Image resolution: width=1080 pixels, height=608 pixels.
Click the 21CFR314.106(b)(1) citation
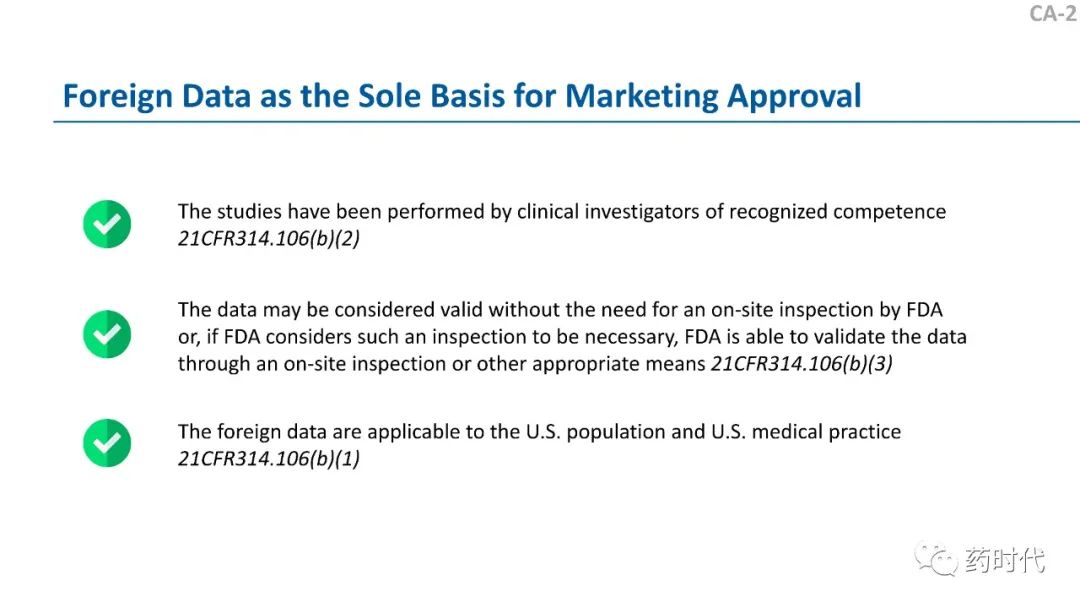269,459
